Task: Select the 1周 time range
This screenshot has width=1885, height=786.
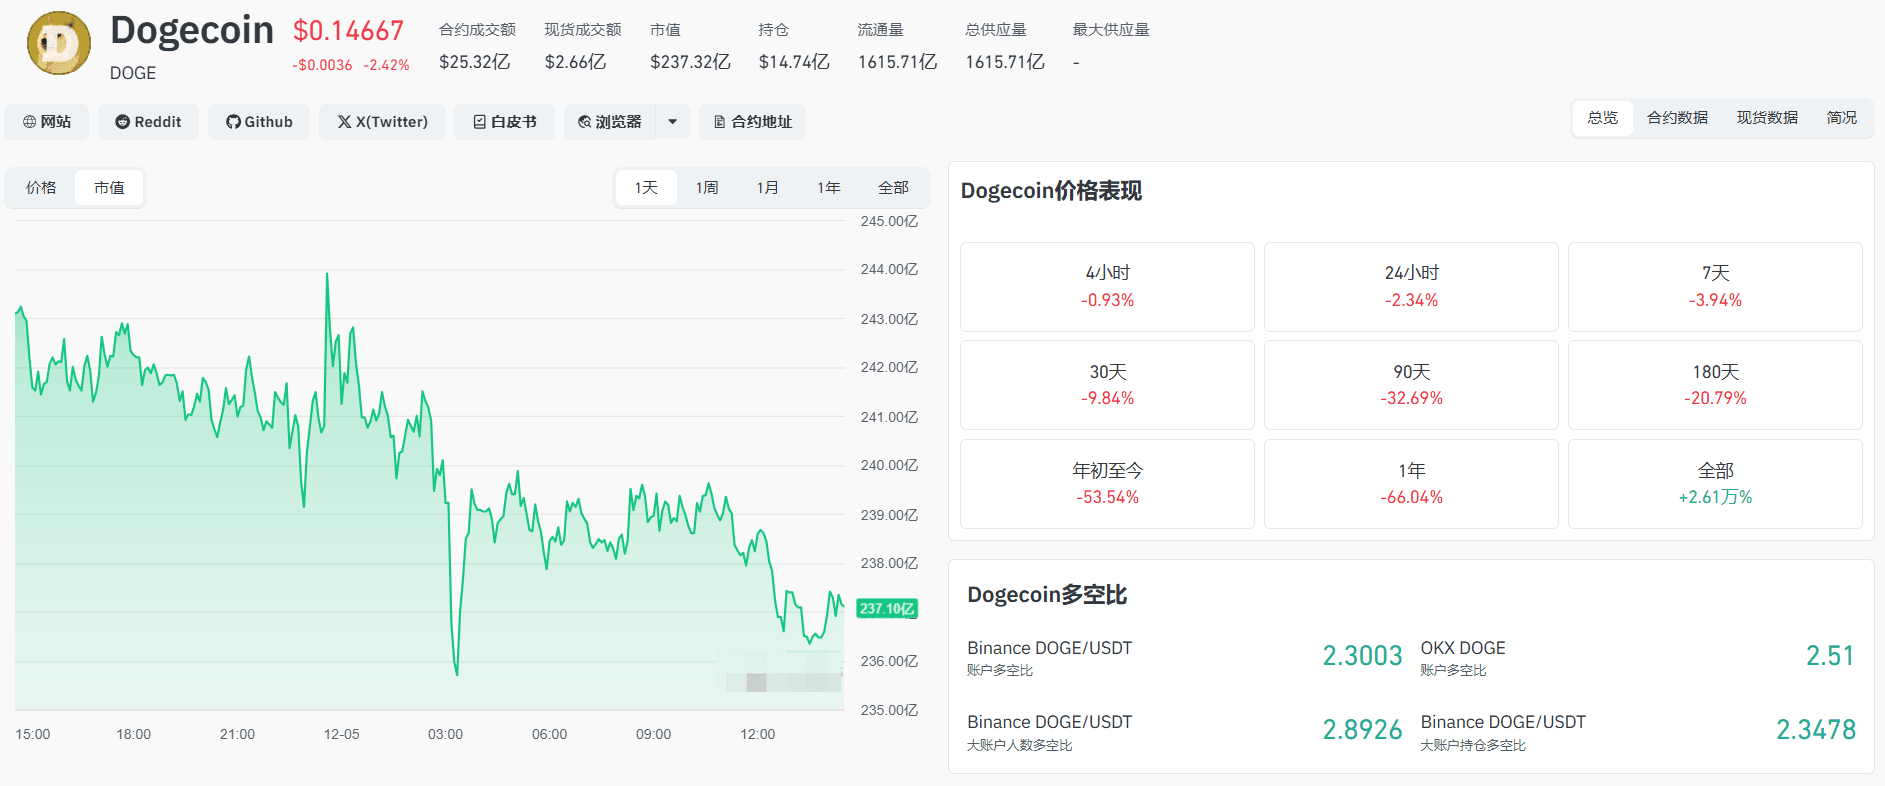Action: (x=707, y=188)
